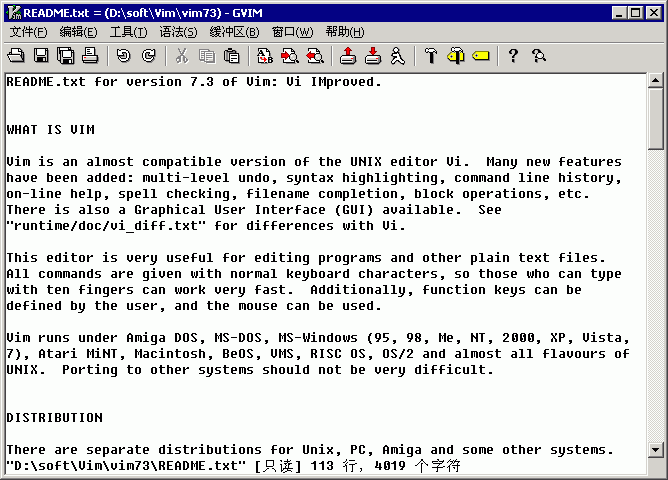The width and height of the screenshot is (668, 480).
Task: Click the Find Help search icon
Action: [539, 56]
